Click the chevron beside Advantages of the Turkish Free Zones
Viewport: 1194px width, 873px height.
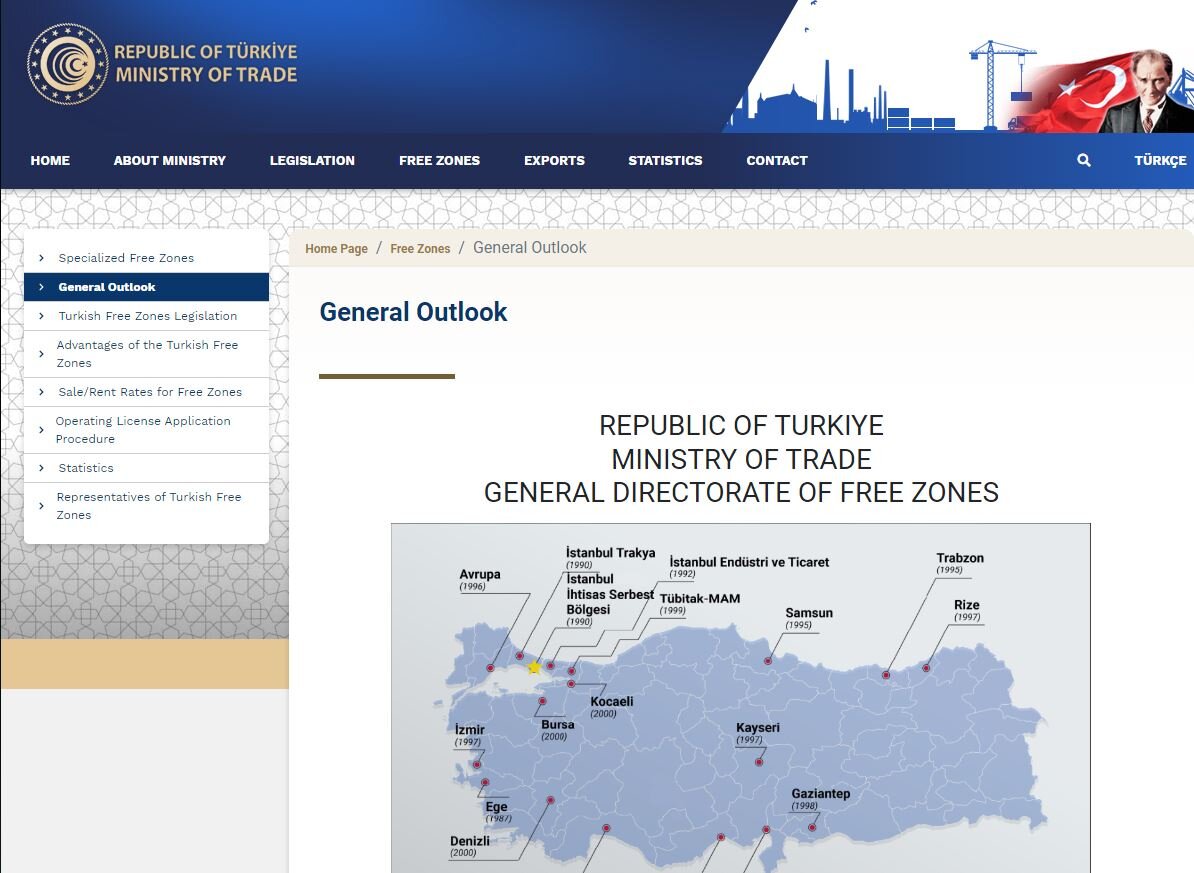pyautogui.click(x=41, y=354)
